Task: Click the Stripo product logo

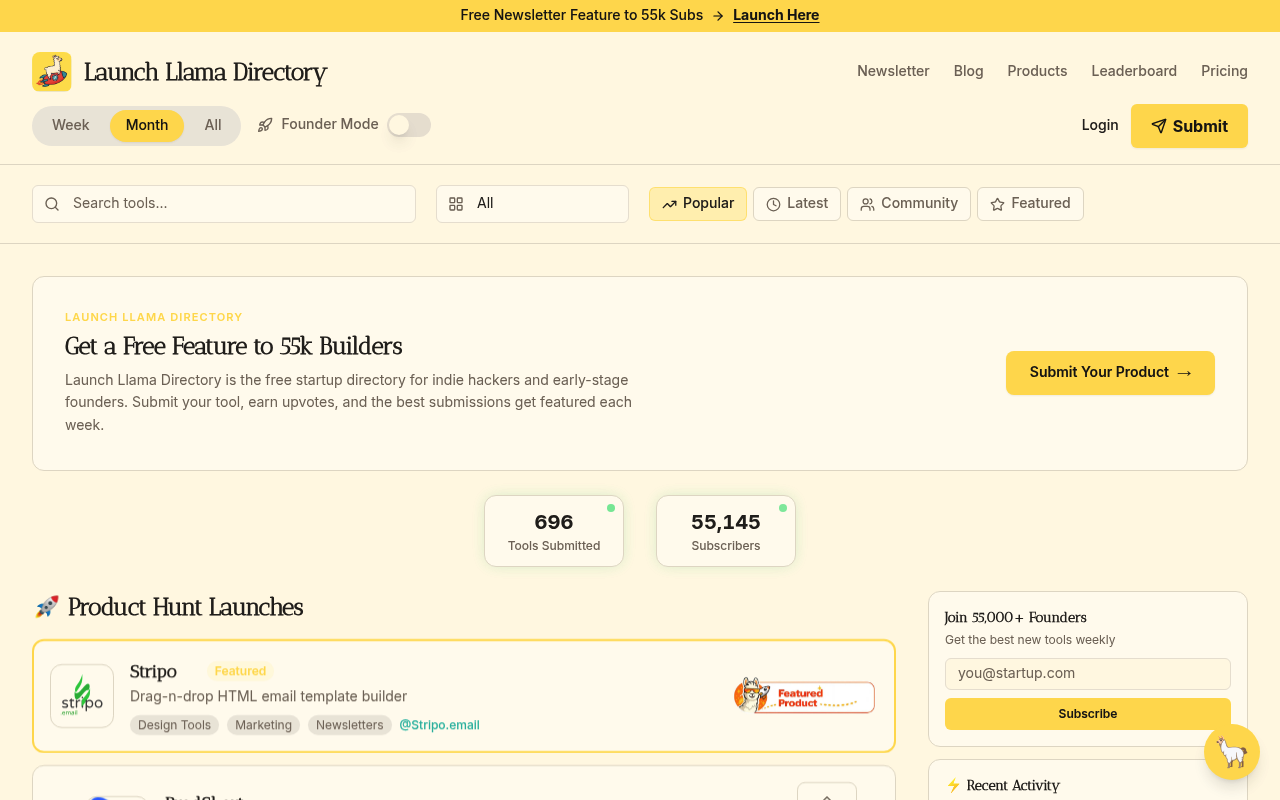Action: click(82, 696)
